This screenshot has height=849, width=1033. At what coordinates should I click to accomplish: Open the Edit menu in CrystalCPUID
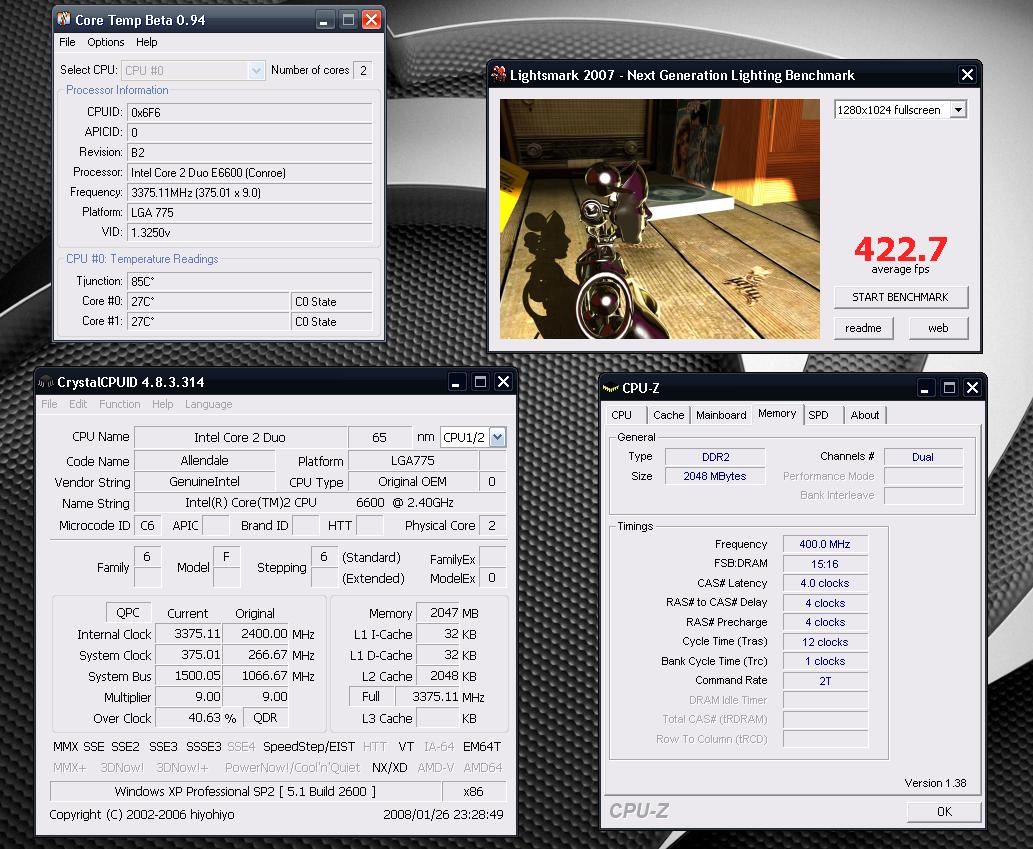click(x=78, y=404)
